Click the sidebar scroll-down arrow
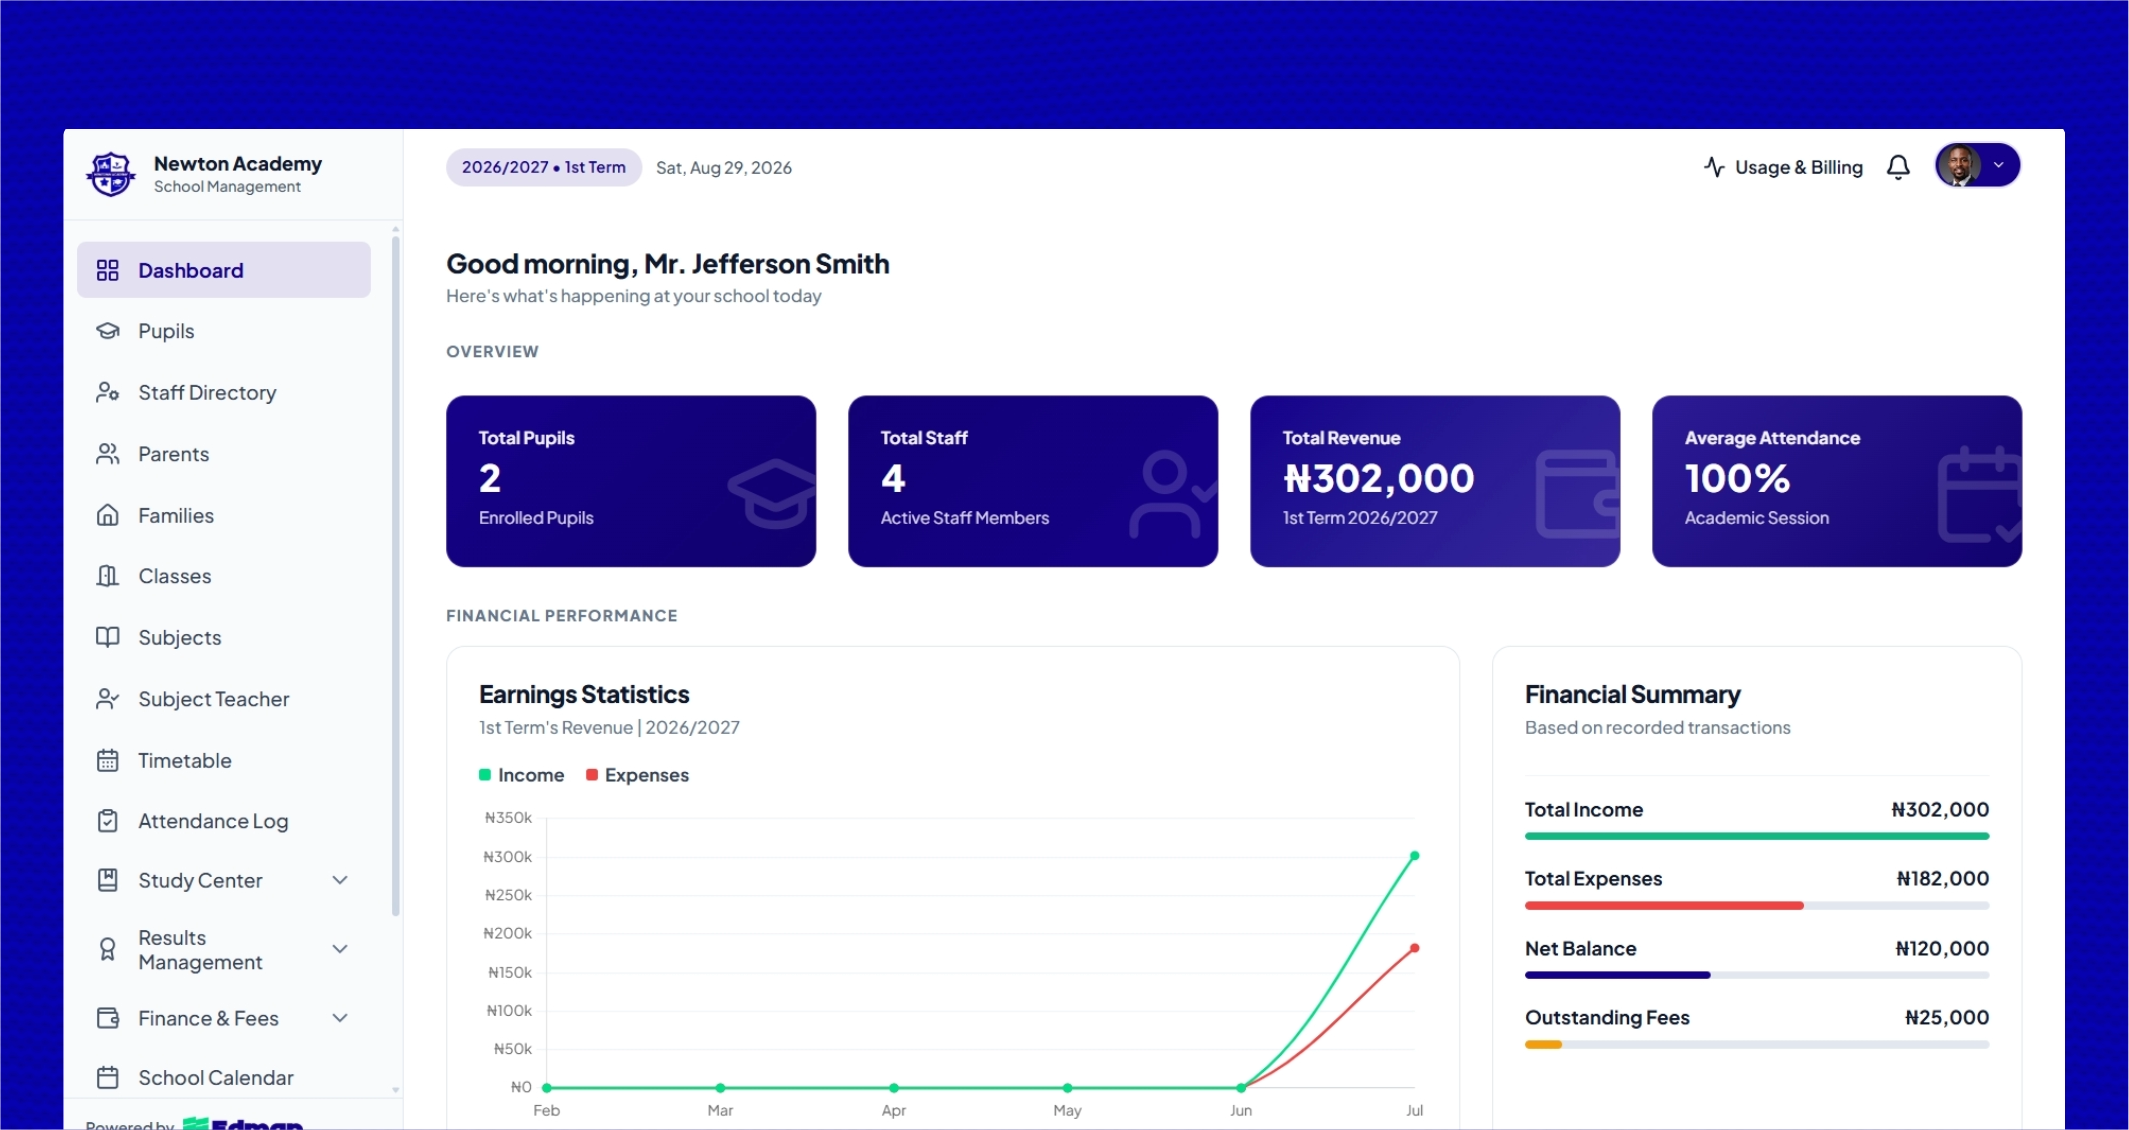 [x=396, y=1090]
